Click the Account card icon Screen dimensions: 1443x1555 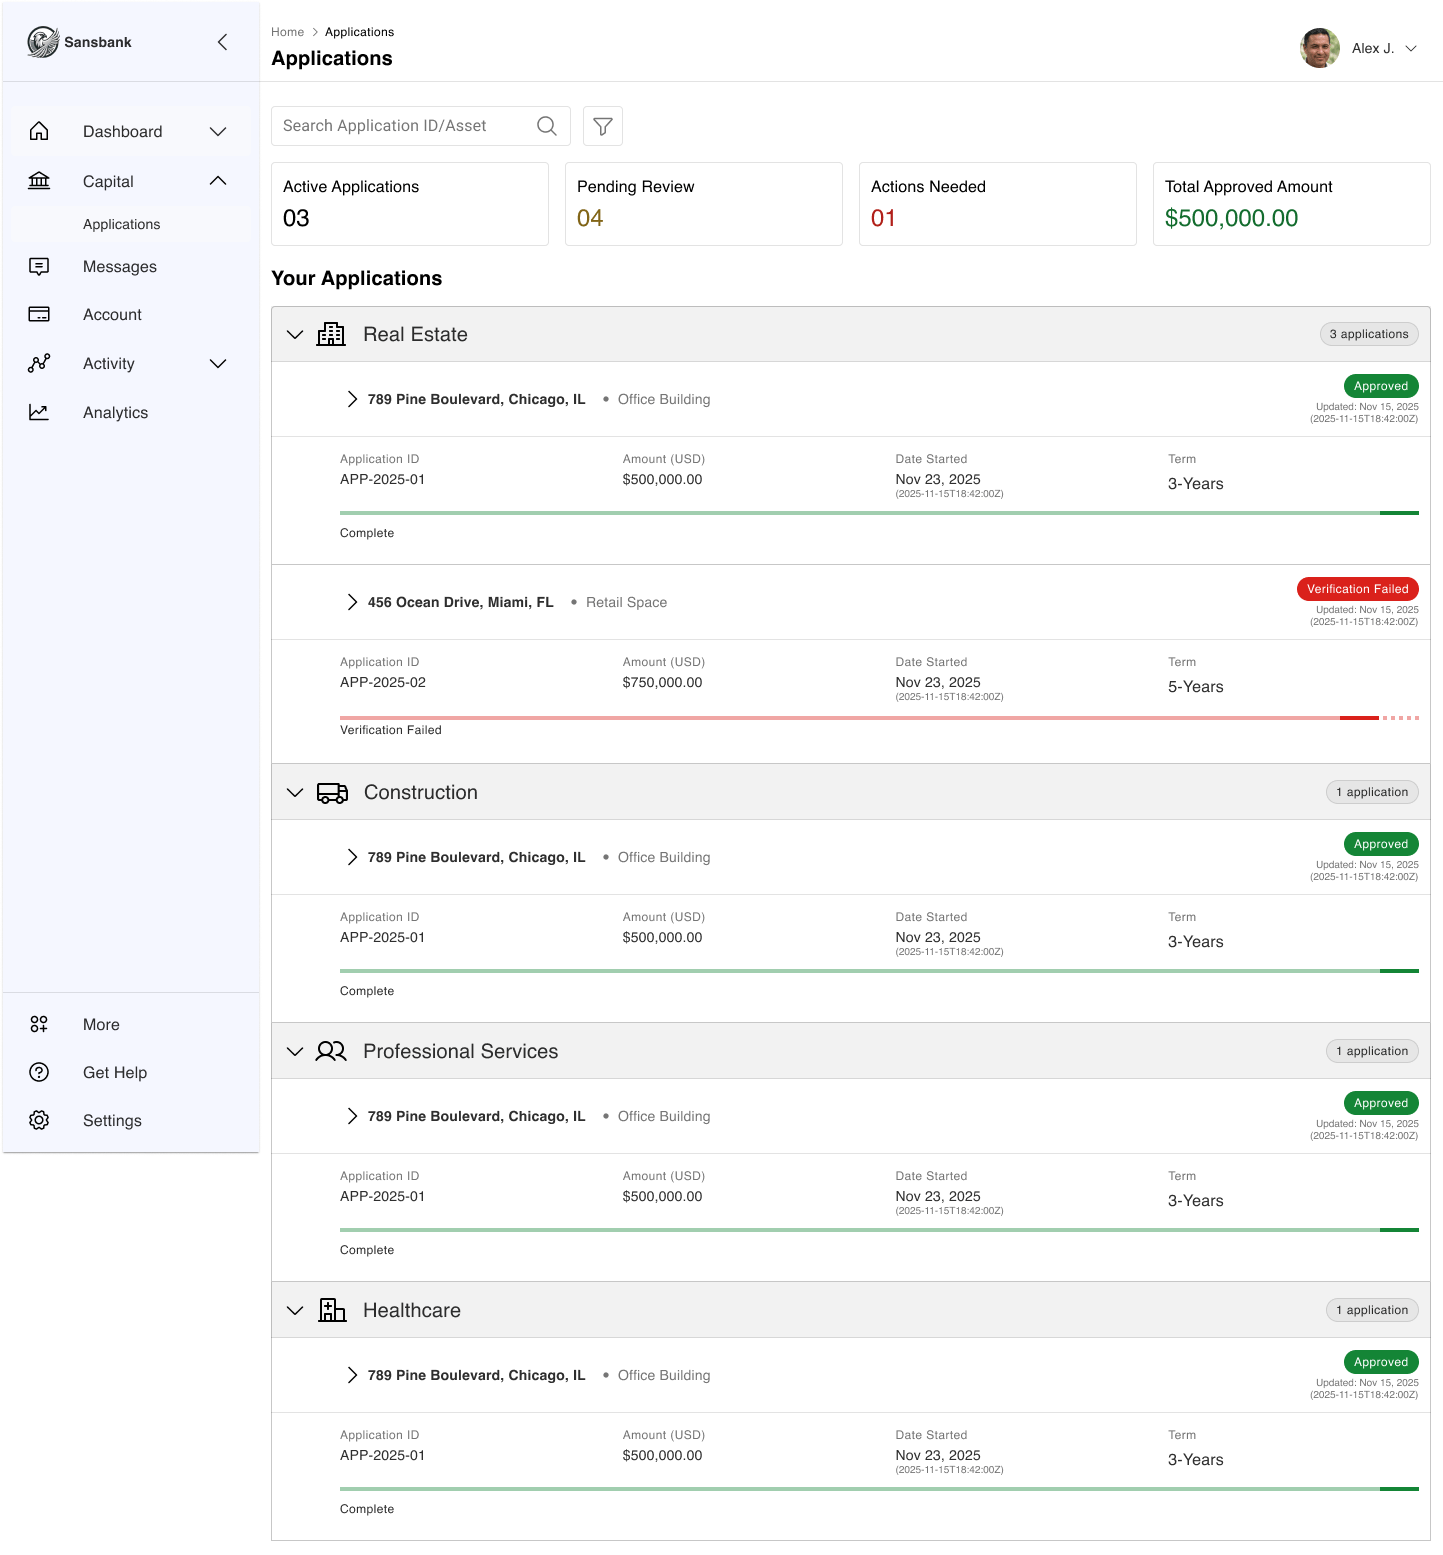point(39,314)
